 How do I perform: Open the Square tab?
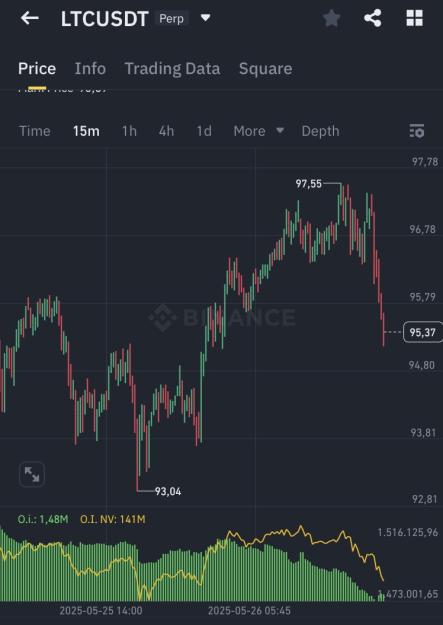click(266, 69)
